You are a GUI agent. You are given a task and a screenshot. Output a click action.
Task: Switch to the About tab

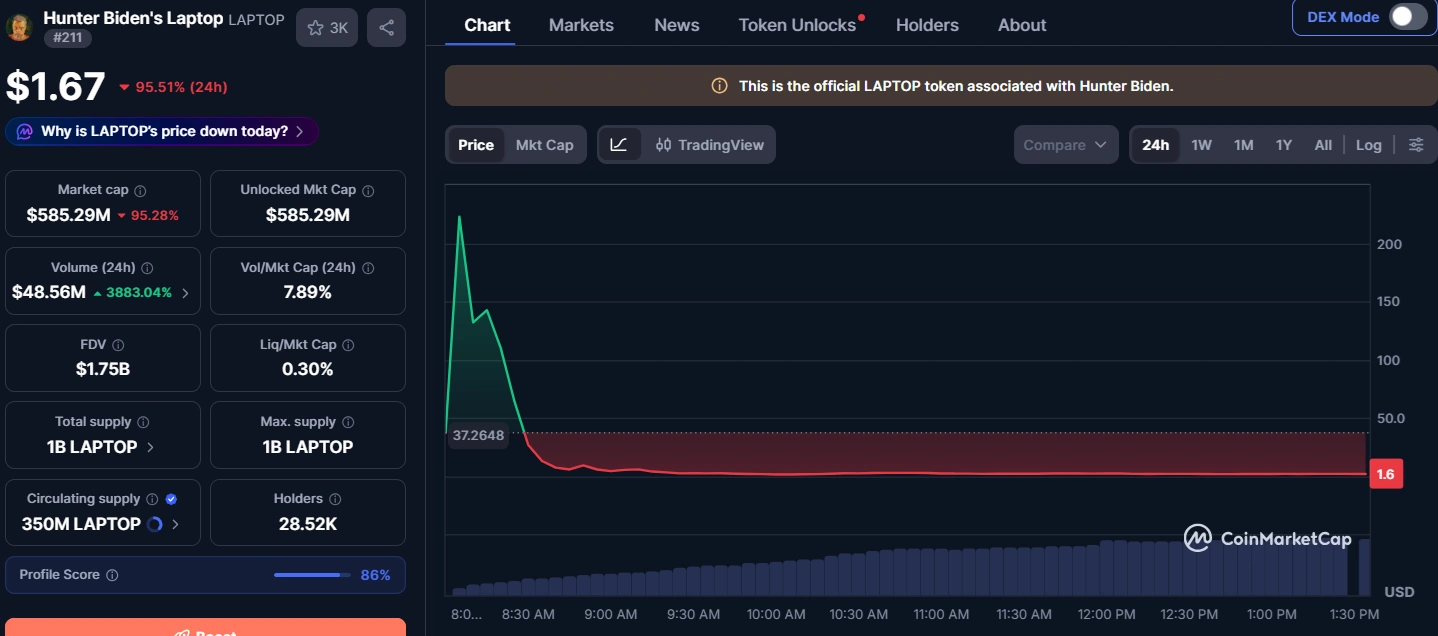click(1022, 25)
